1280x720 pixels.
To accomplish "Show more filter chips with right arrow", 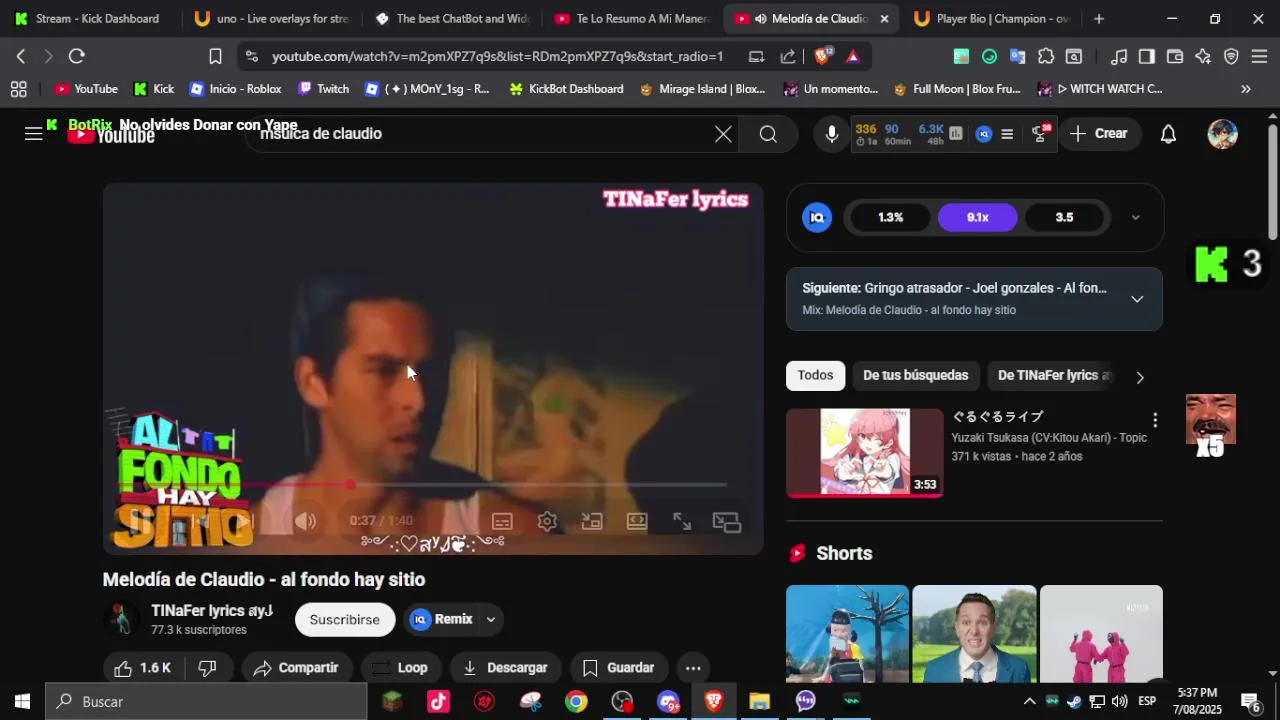I will point(1140,377).
